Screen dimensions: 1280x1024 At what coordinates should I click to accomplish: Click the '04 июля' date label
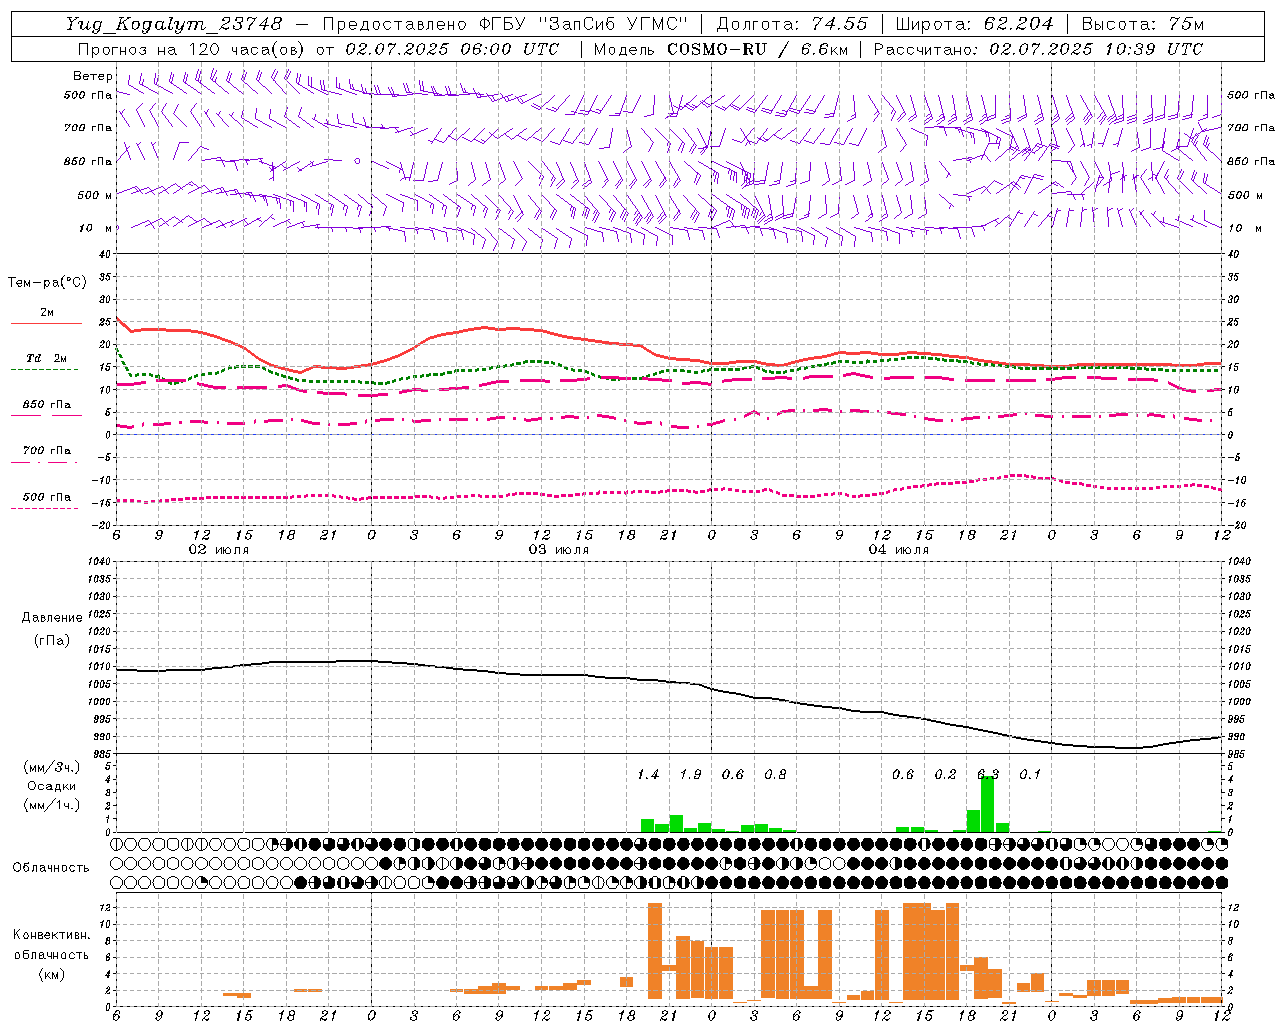898,550
